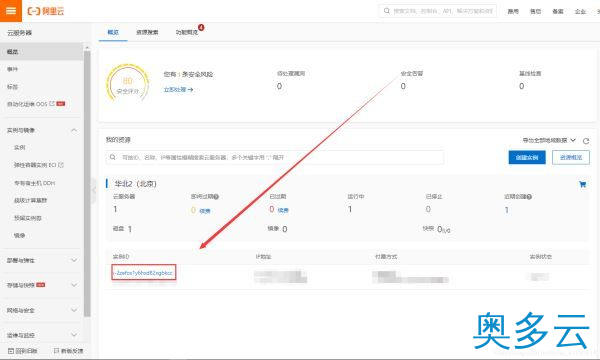
Task: Click the red badge beside 存储与快照
Action: tap(41, 285)
